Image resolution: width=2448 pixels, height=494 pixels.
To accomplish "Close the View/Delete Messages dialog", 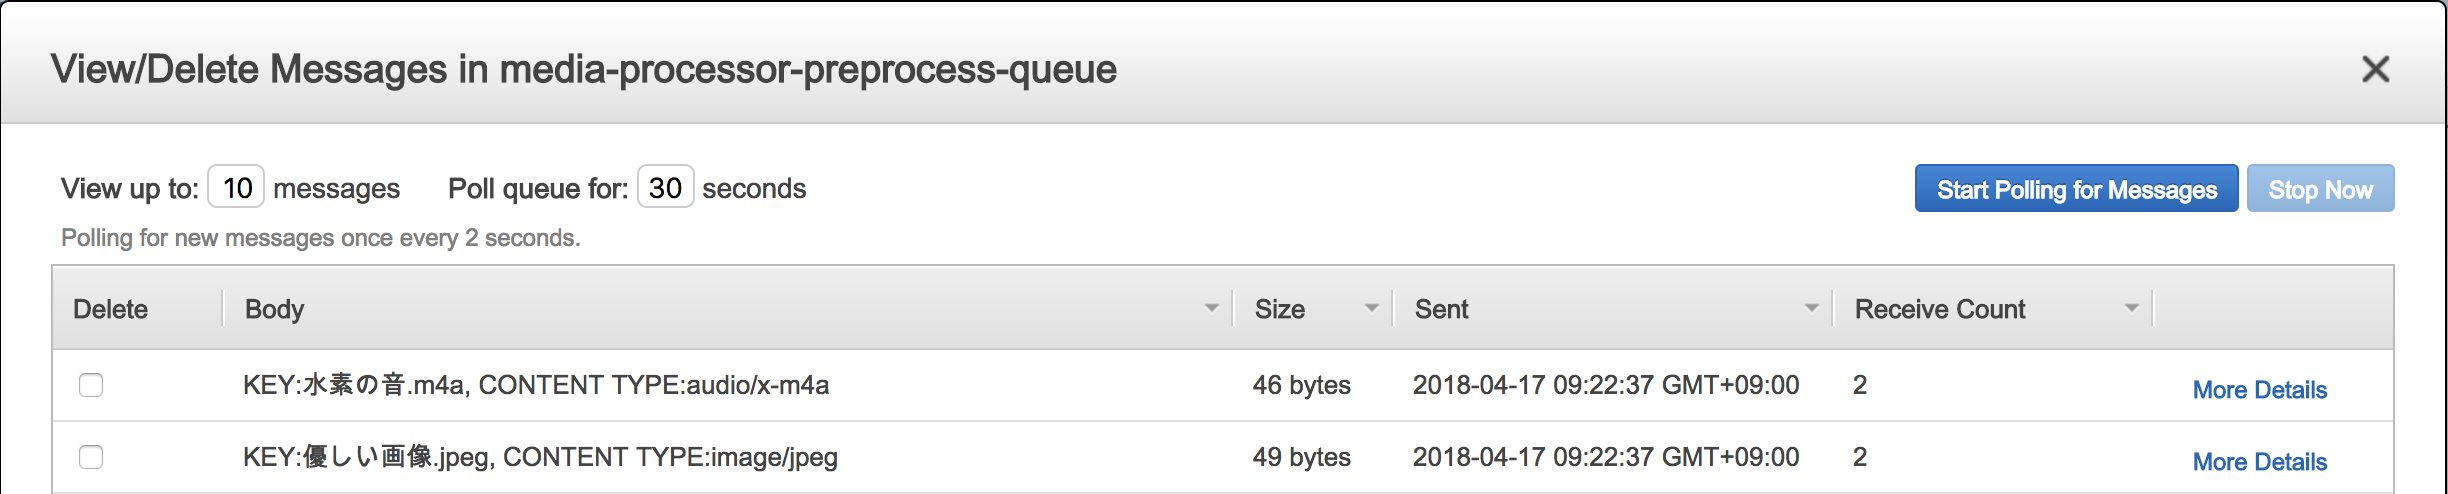I will click(x=2375, y=69).
